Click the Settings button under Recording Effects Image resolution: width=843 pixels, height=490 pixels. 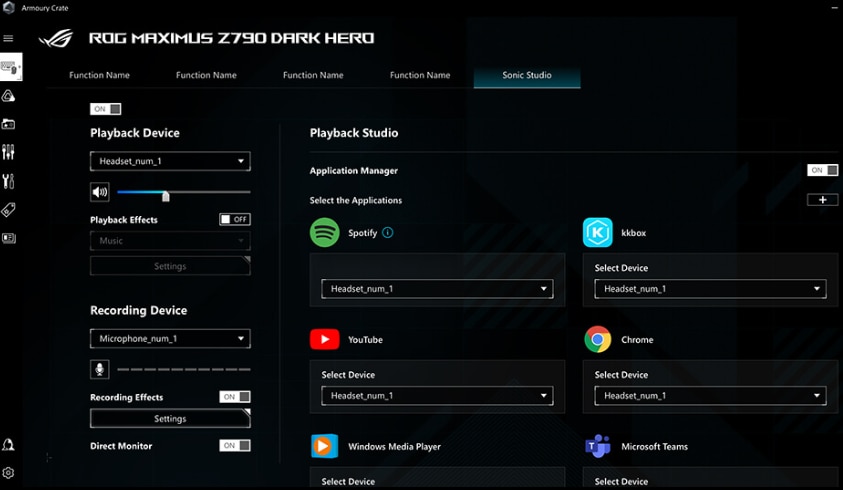point(170,419)
